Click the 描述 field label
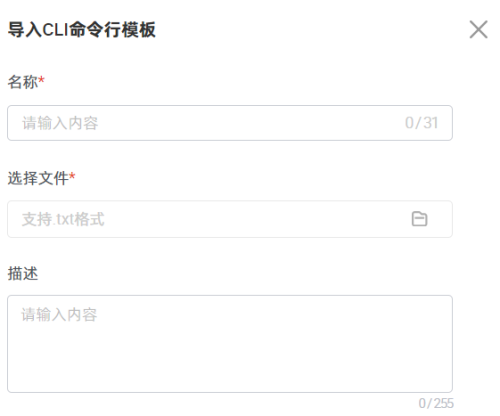500x416 pixels. point(23,274)
